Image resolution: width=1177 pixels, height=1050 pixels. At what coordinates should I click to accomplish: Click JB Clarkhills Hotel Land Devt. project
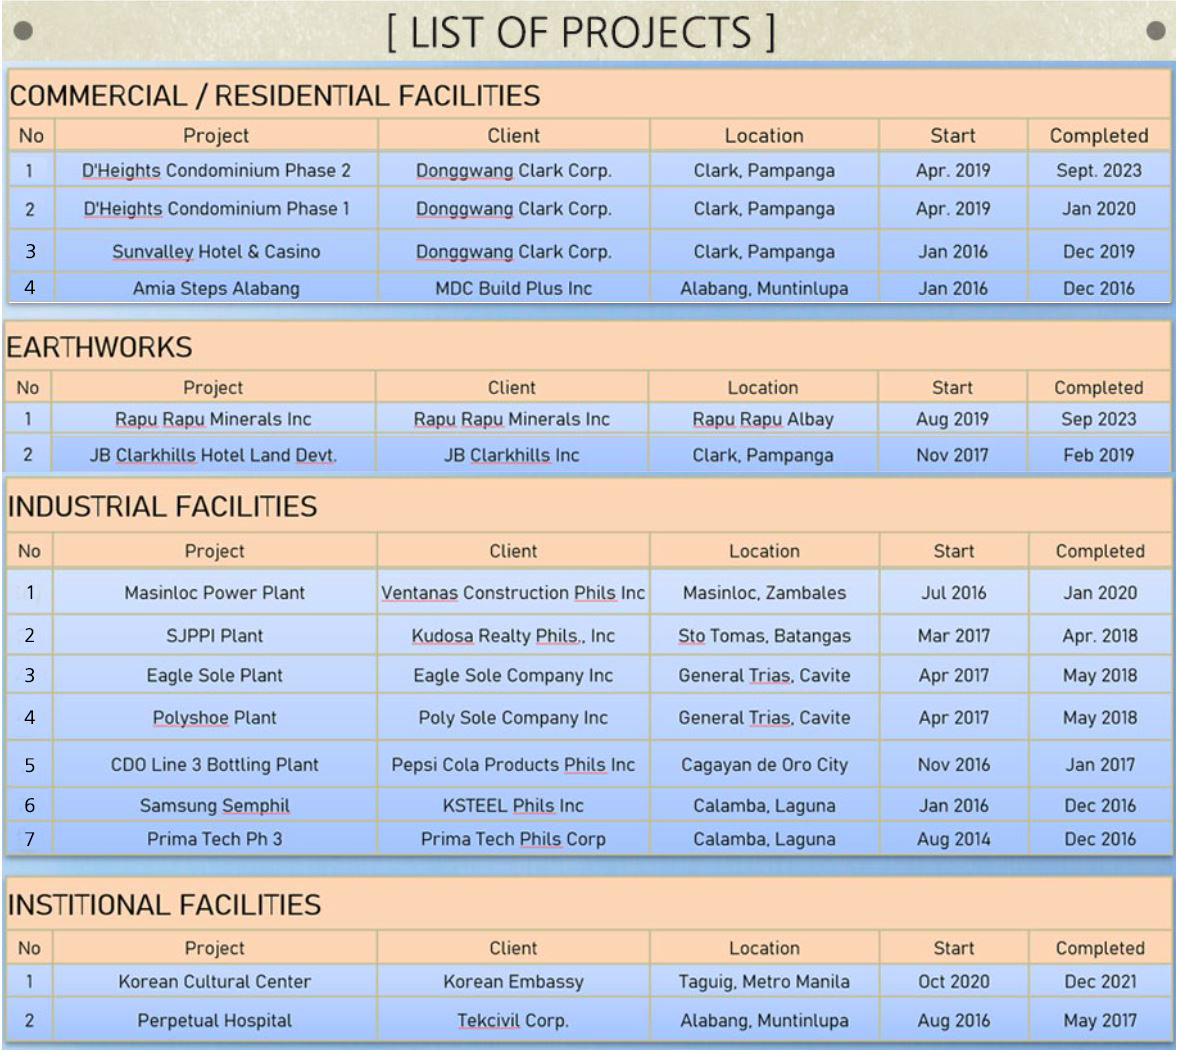(x=213, y=456)
